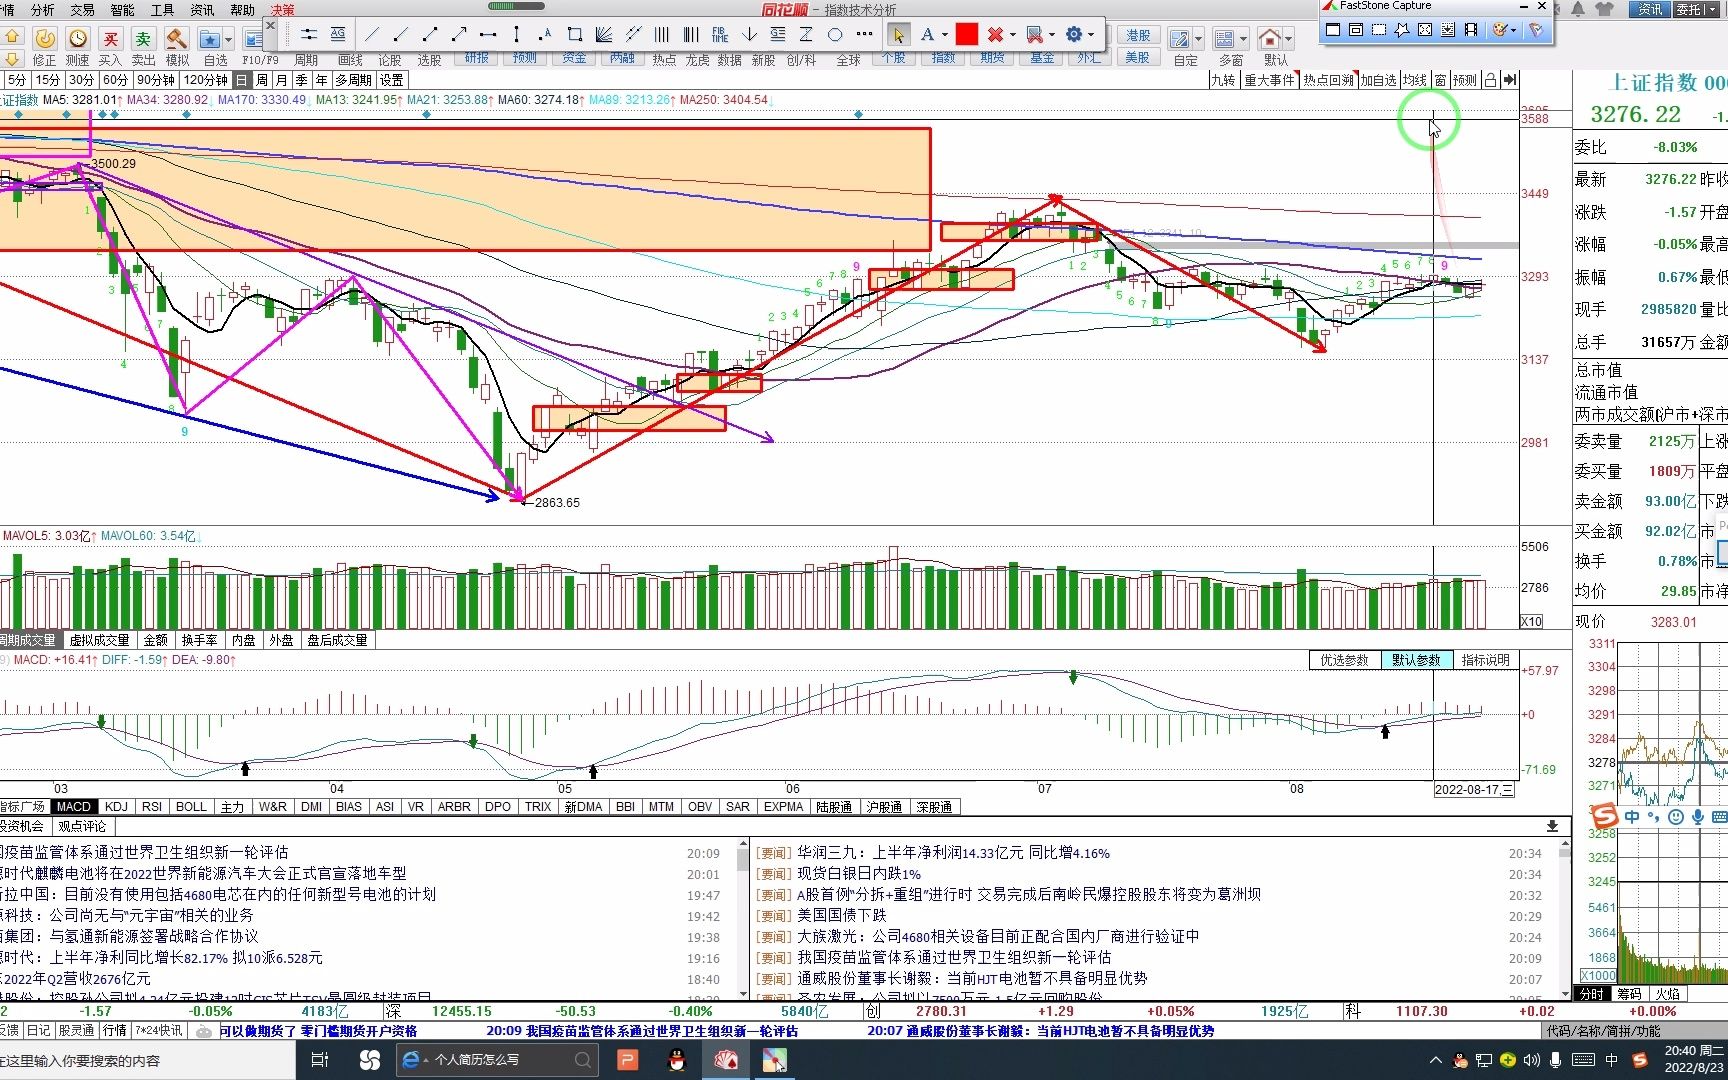Image resolution: width=1728 pixels, height=1080 pixels.
Task: Open the 自选 favorites star folder
Action: (x=210, y=39)
